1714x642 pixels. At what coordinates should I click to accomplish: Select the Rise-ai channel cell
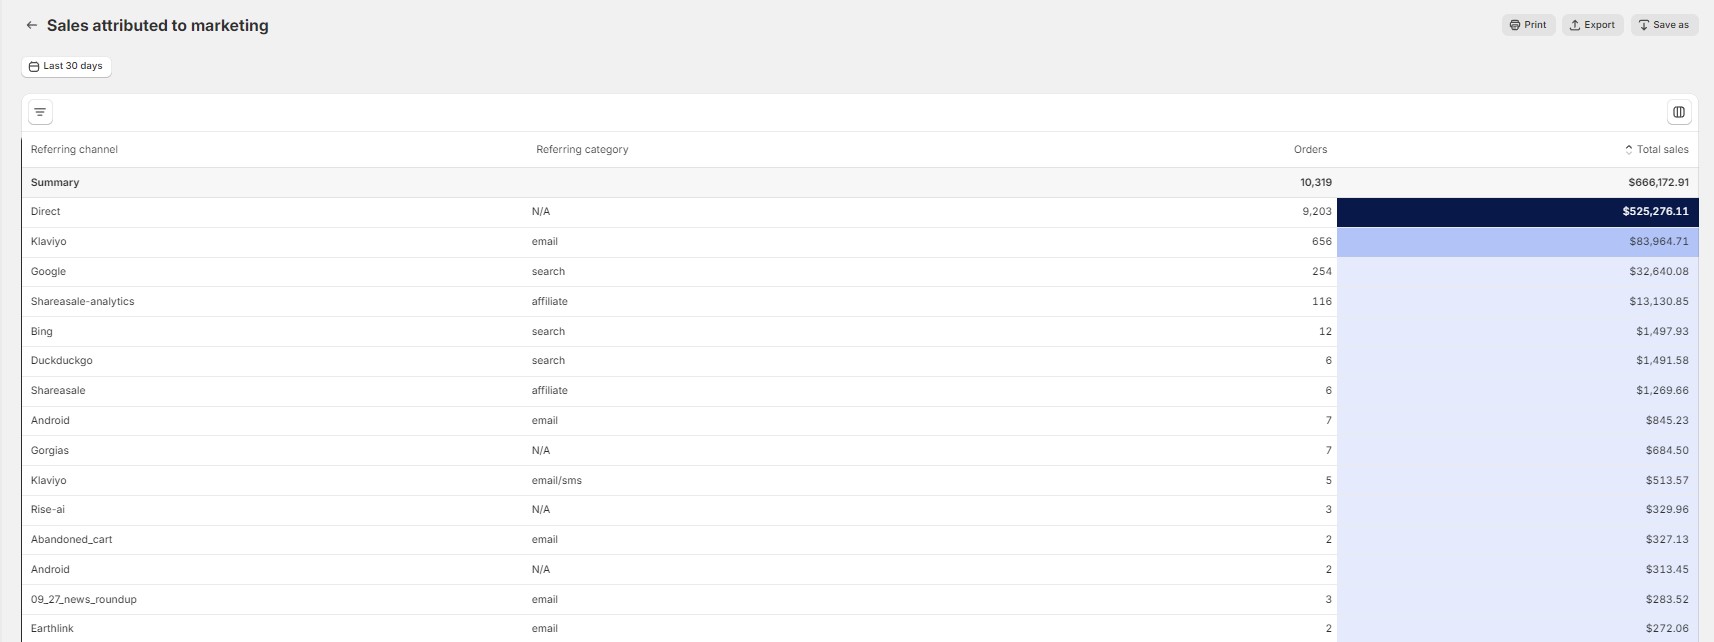click(x=47, y=509)
